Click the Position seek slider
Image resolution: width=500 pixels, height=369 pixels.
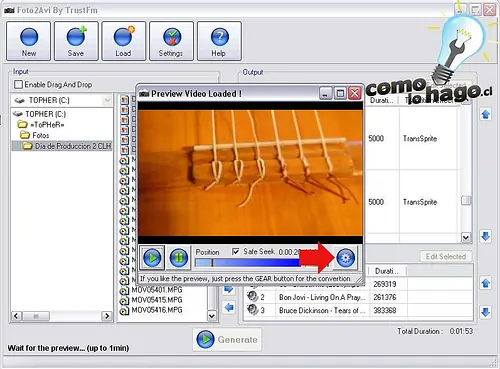247,263
